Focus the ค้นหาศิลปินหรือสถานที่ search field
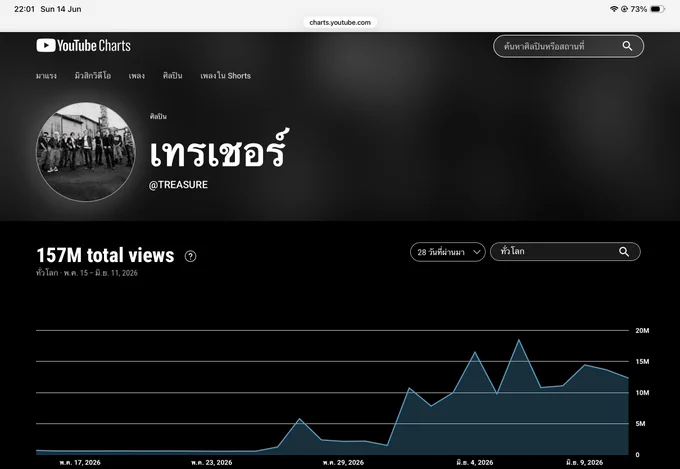Image resolution: width=680 pixels, height=469 pixels. point(568,46)
